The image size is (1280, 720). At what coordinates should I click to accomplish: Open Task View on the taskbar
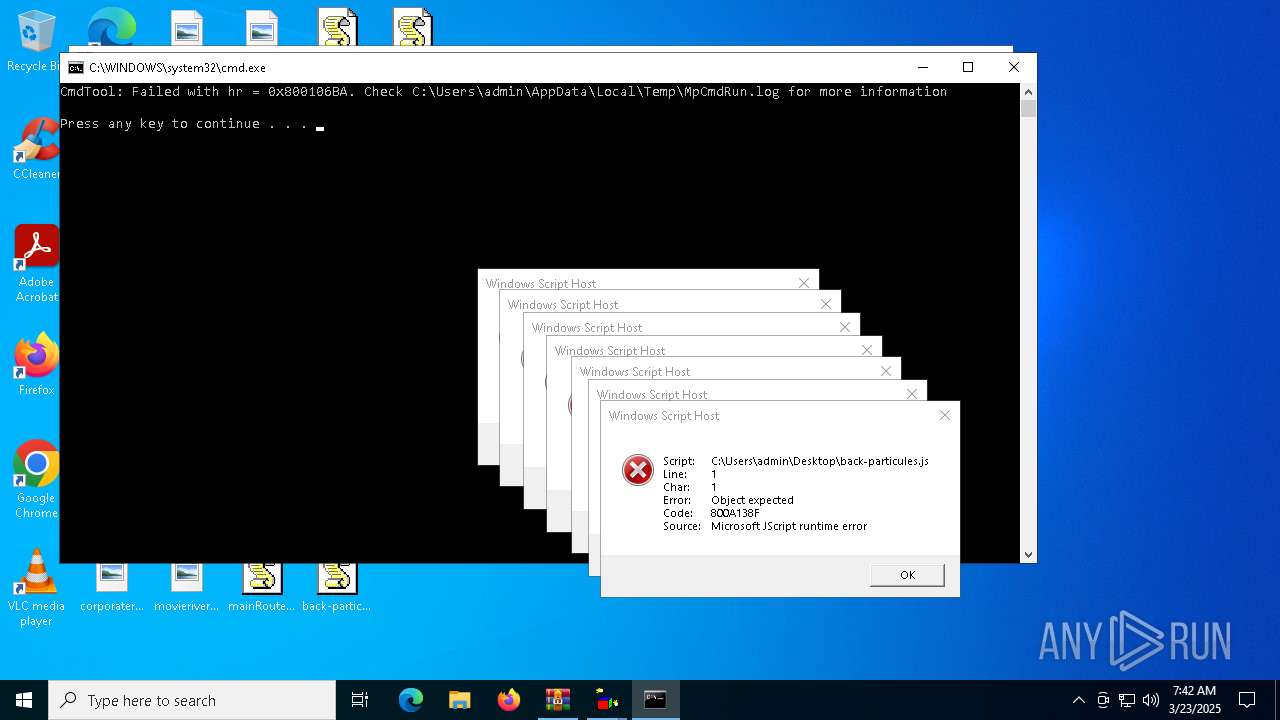360,700
